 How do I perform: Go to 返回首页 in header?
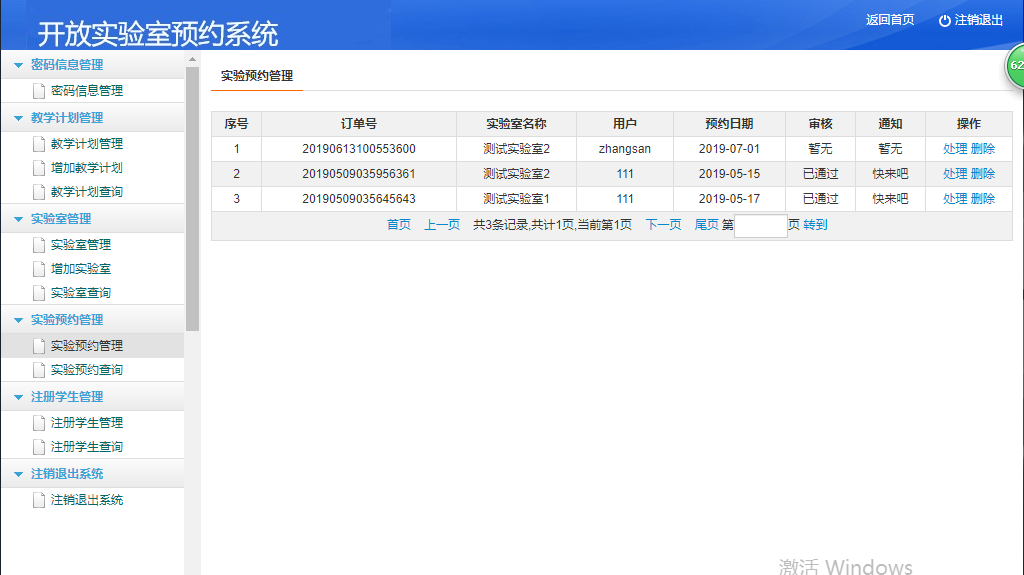click(890, 20)
